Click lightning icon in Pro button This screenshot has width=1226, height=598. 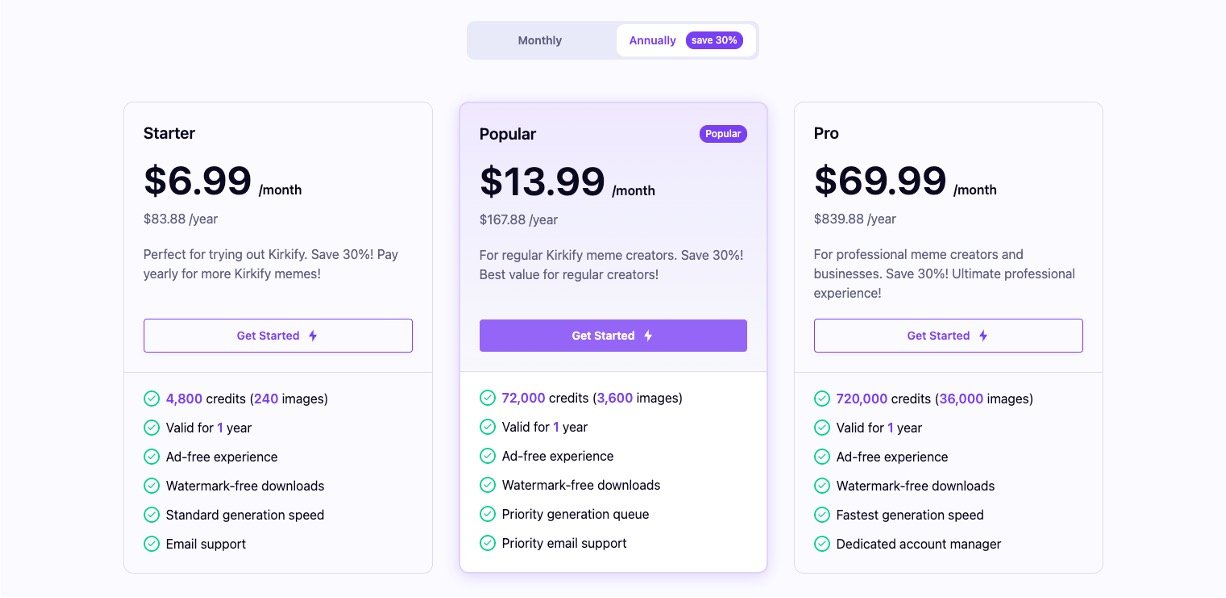pos(983,336)
